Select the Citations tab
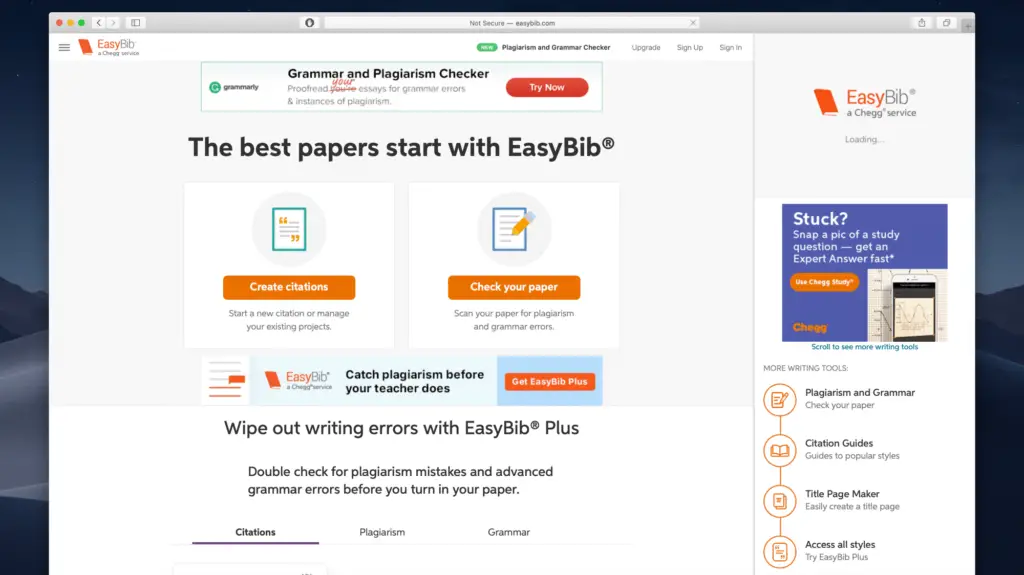Screen dimensions: 1024x575 tap(255, 532)
